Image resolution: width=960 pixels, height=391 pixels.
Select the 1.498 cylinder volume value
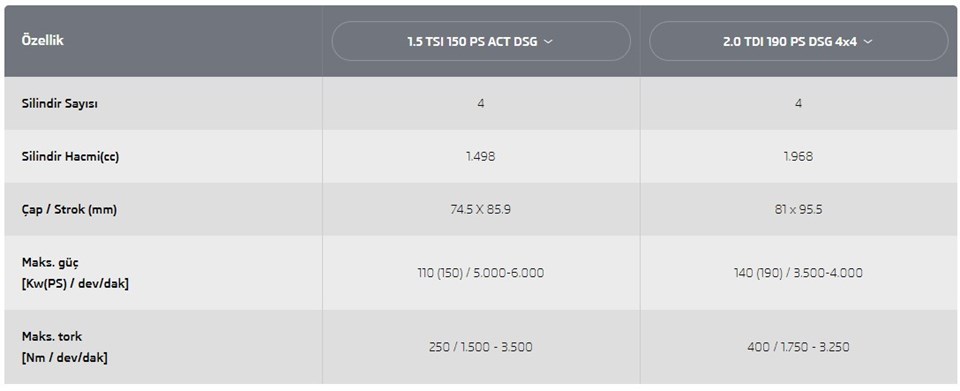tap(481, 157)
